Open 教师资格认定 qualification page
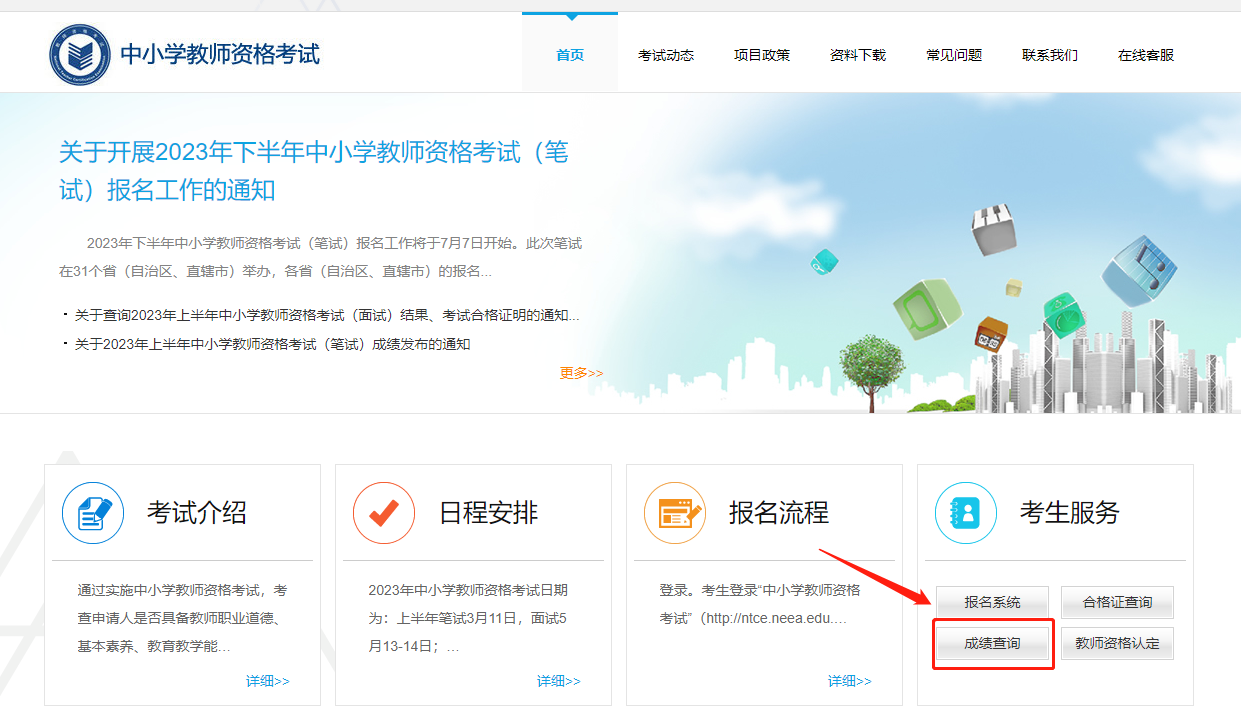This screenshot has width=1241, height=706. 1117,643
